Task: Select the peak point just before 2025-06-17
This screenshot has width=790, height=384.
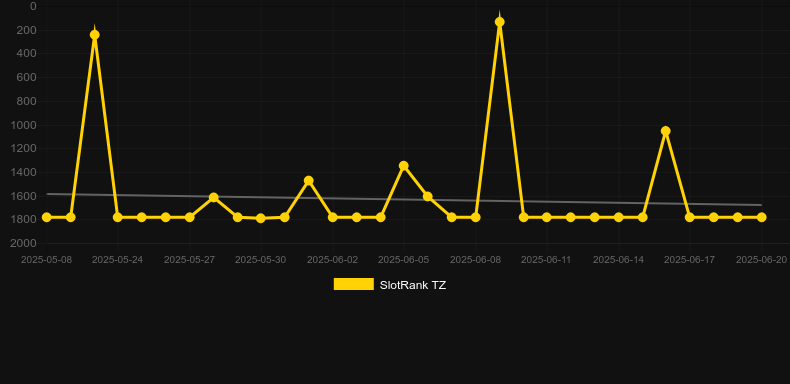Action: click(x=666, y=131)
